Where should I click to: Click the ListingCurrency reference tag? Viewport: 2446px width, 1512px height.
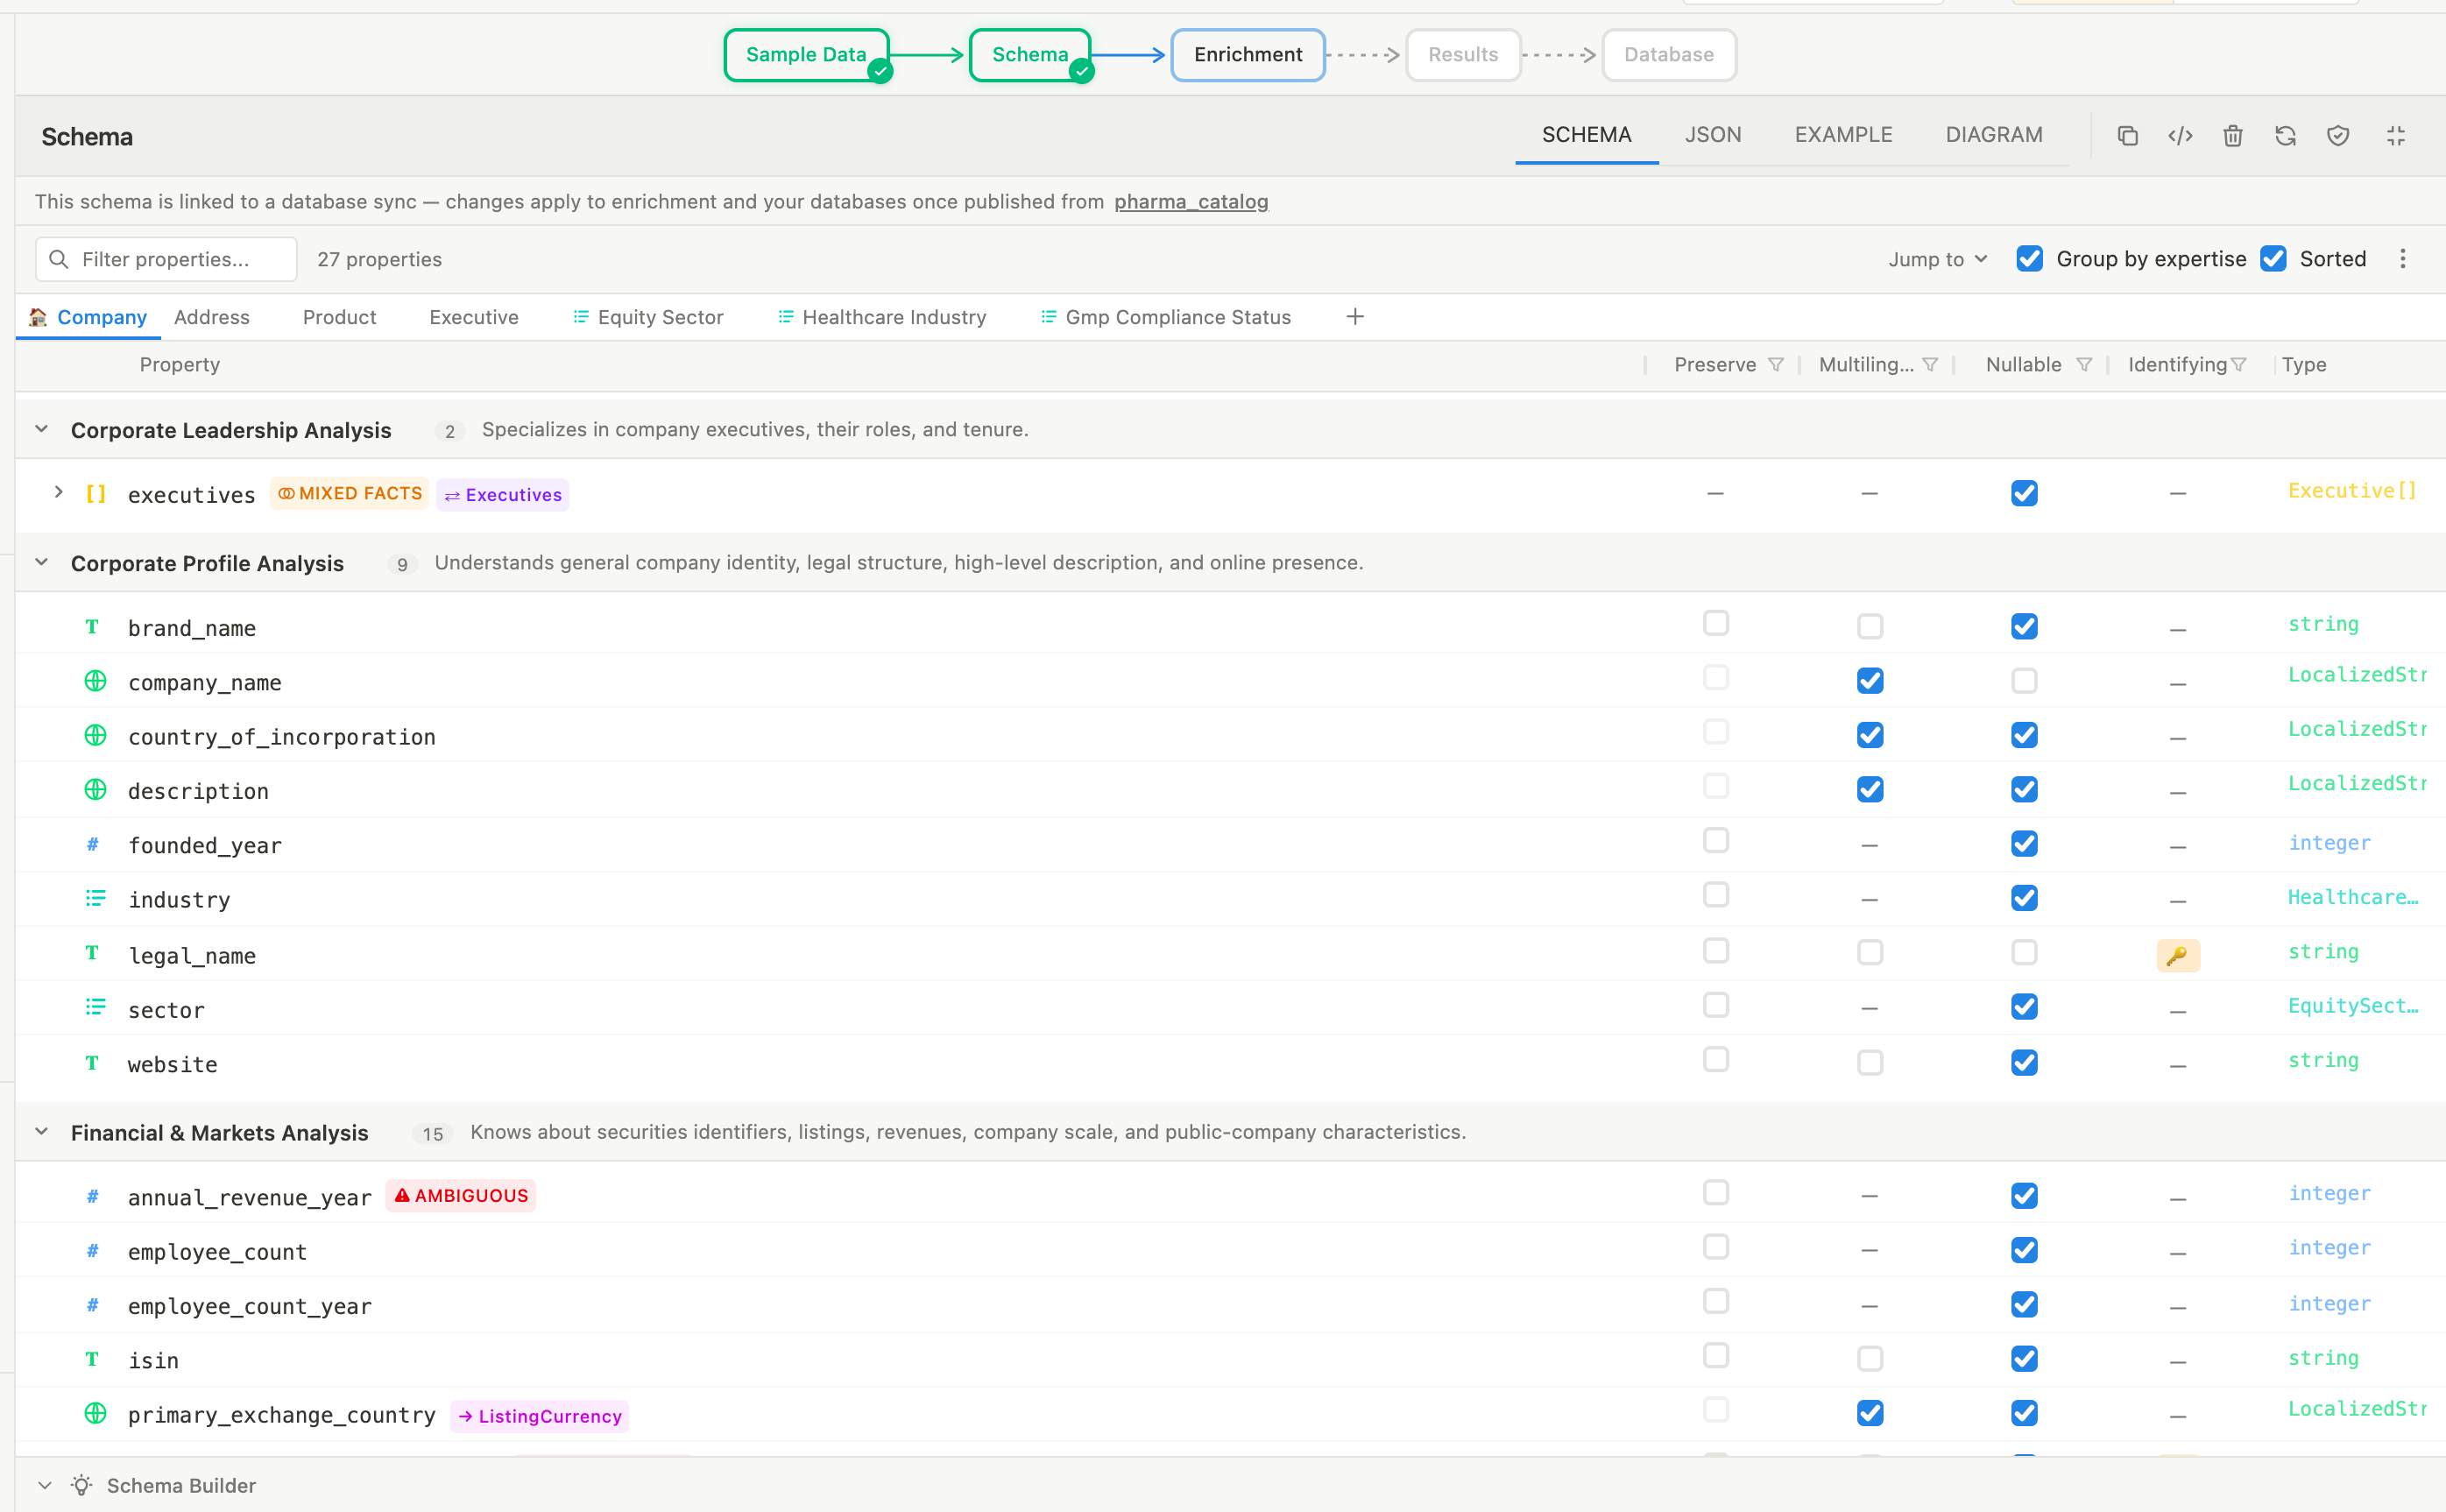[540, 1416]
